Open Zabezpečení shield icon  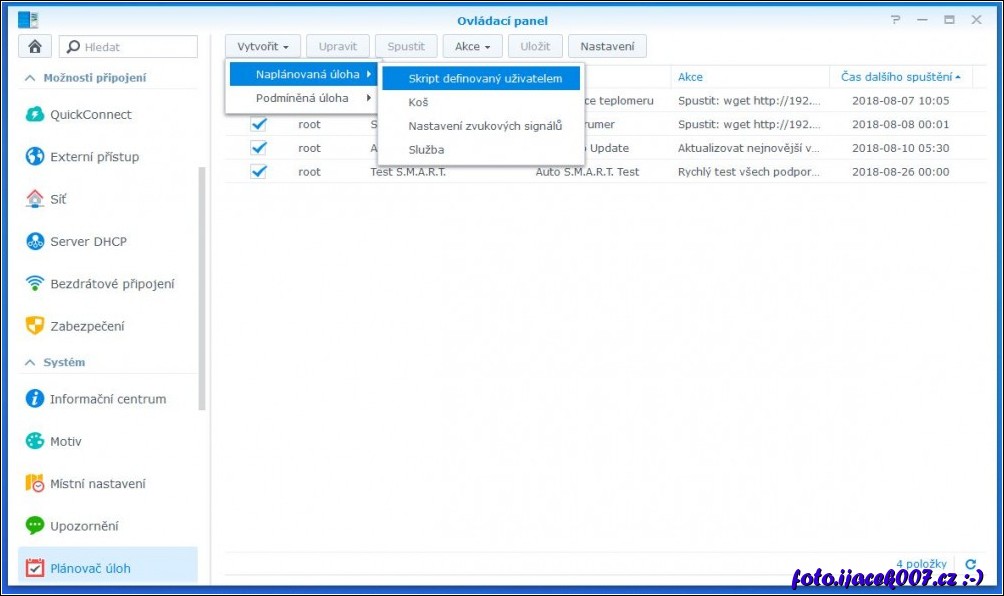[35, 326]
